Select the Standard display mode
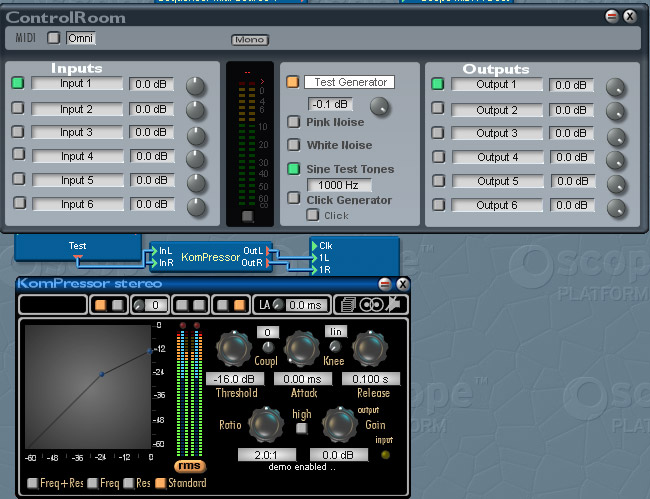Image resolution: width=650 pixels, height=499 pixels. point(160,484)
